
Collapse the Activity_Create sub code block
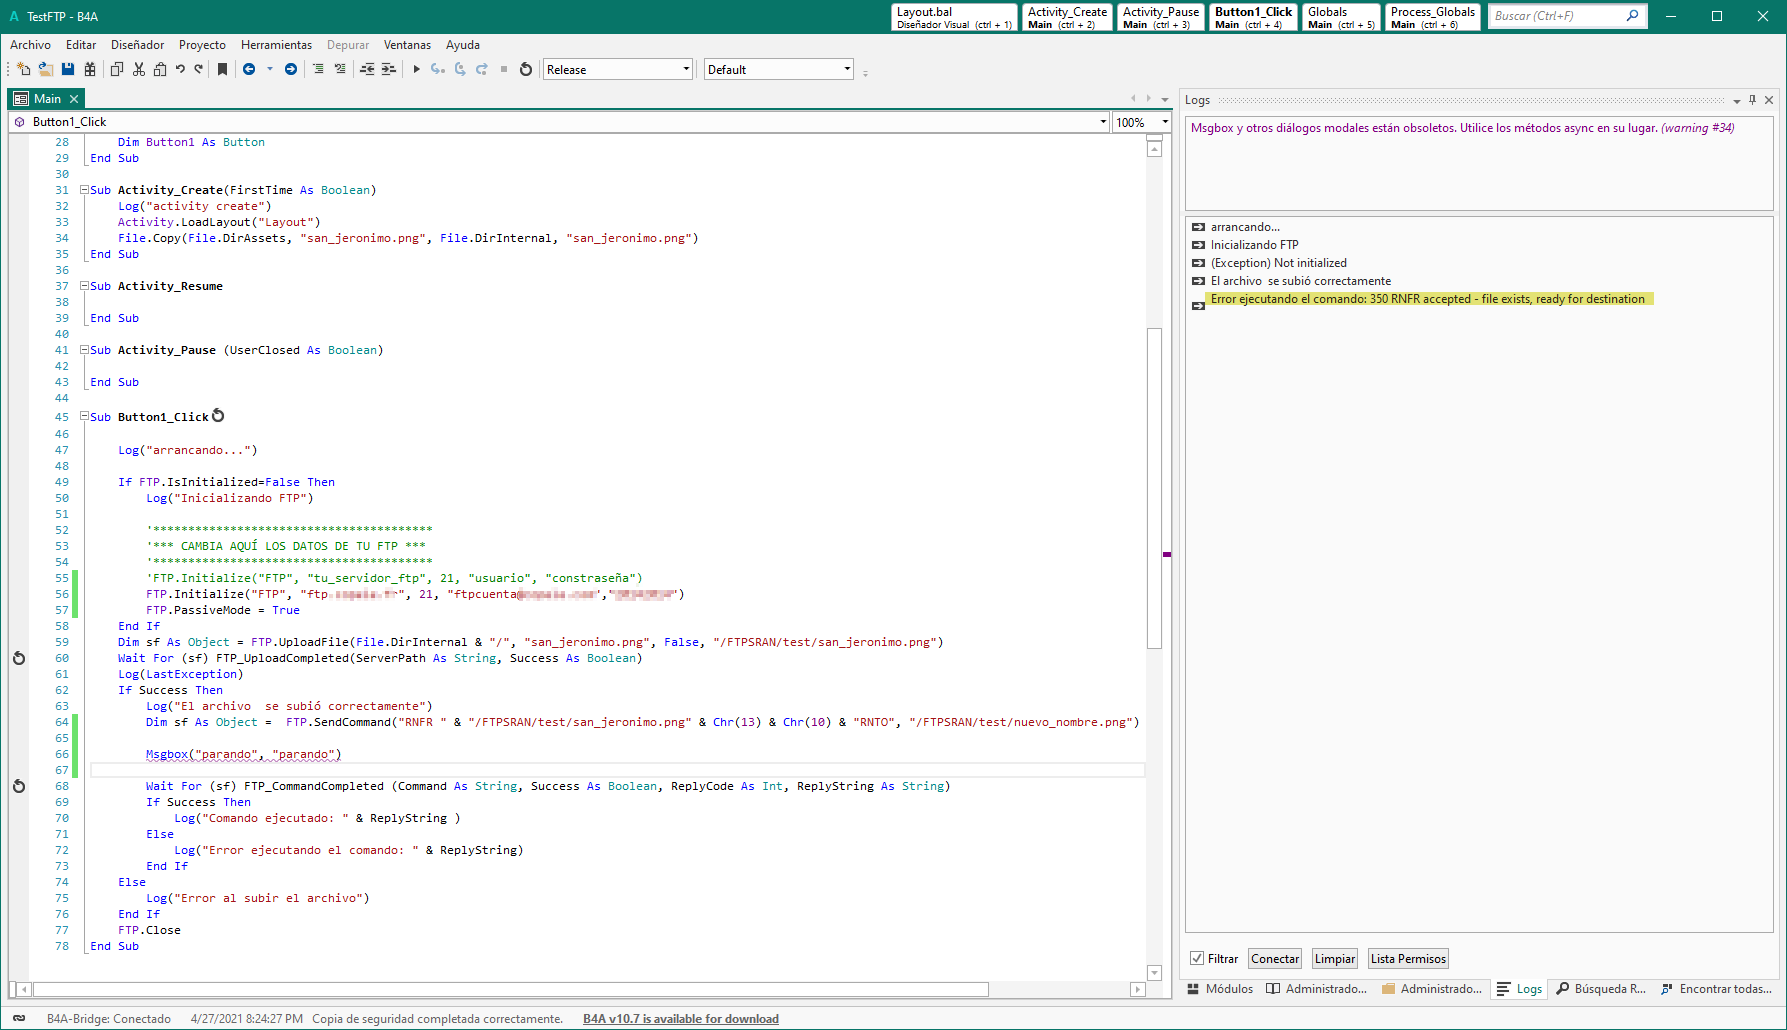click(x=85, y=190)
